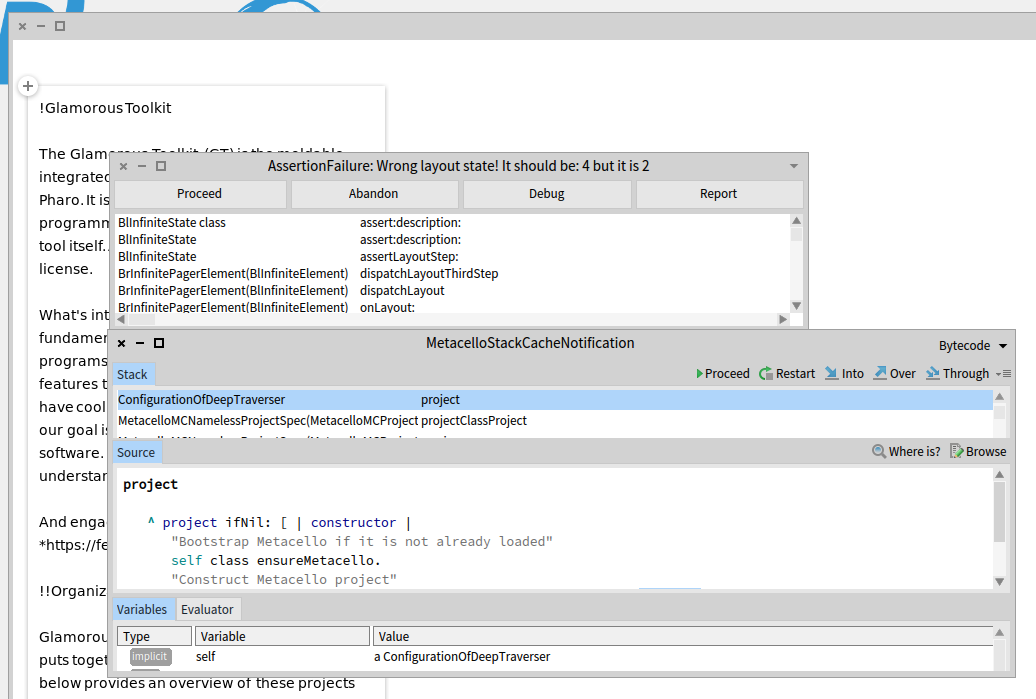This screenshot has height=699, width=1036.
Task: Switch to the Stack tab
Action: 132,375
